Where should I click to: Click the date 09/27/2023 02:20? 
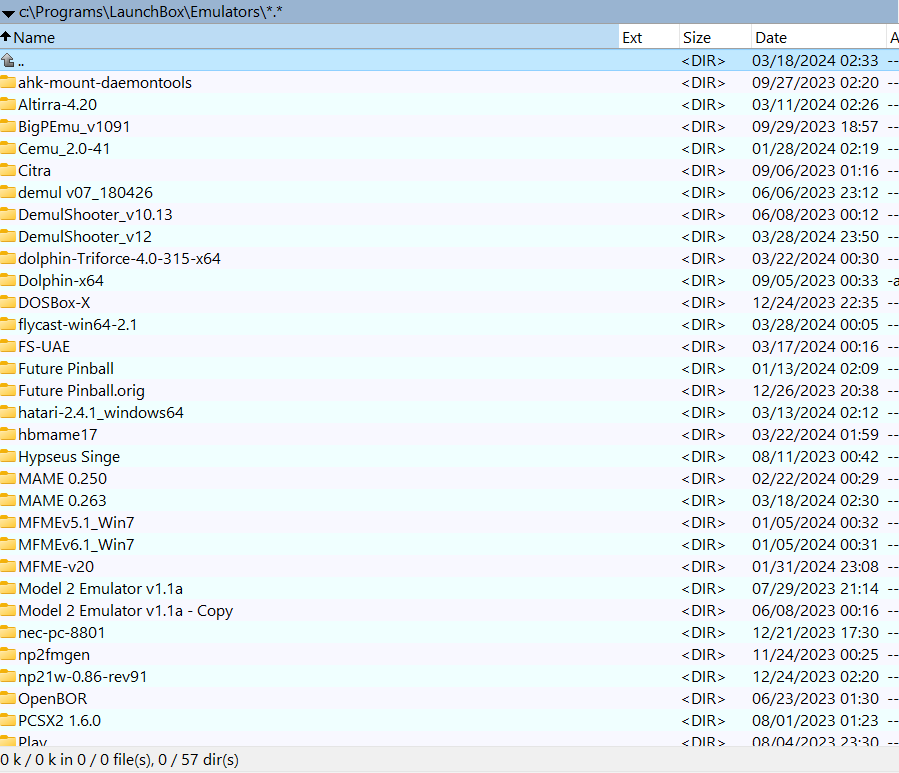pyautogui.click(x=815, y=83)
